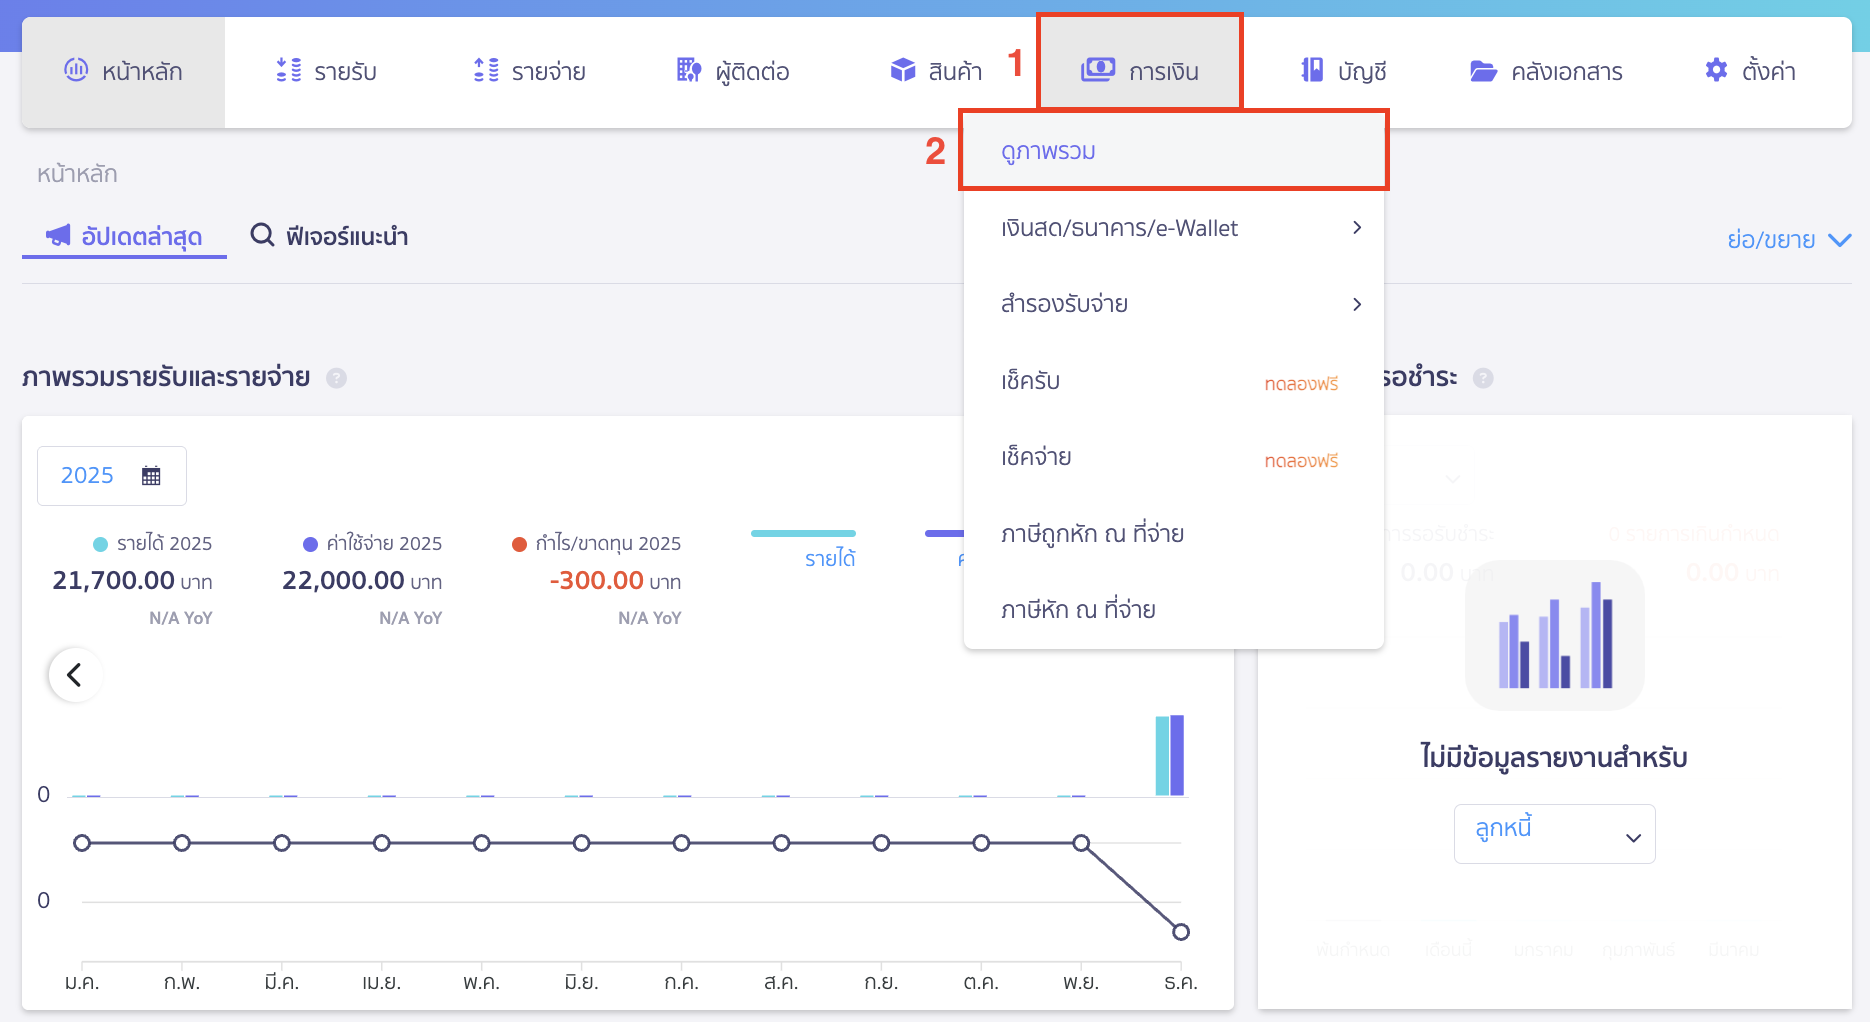Click the รายจ่าย expense icon
This screenshot has height=1022, width=1870.
(484, 70)
